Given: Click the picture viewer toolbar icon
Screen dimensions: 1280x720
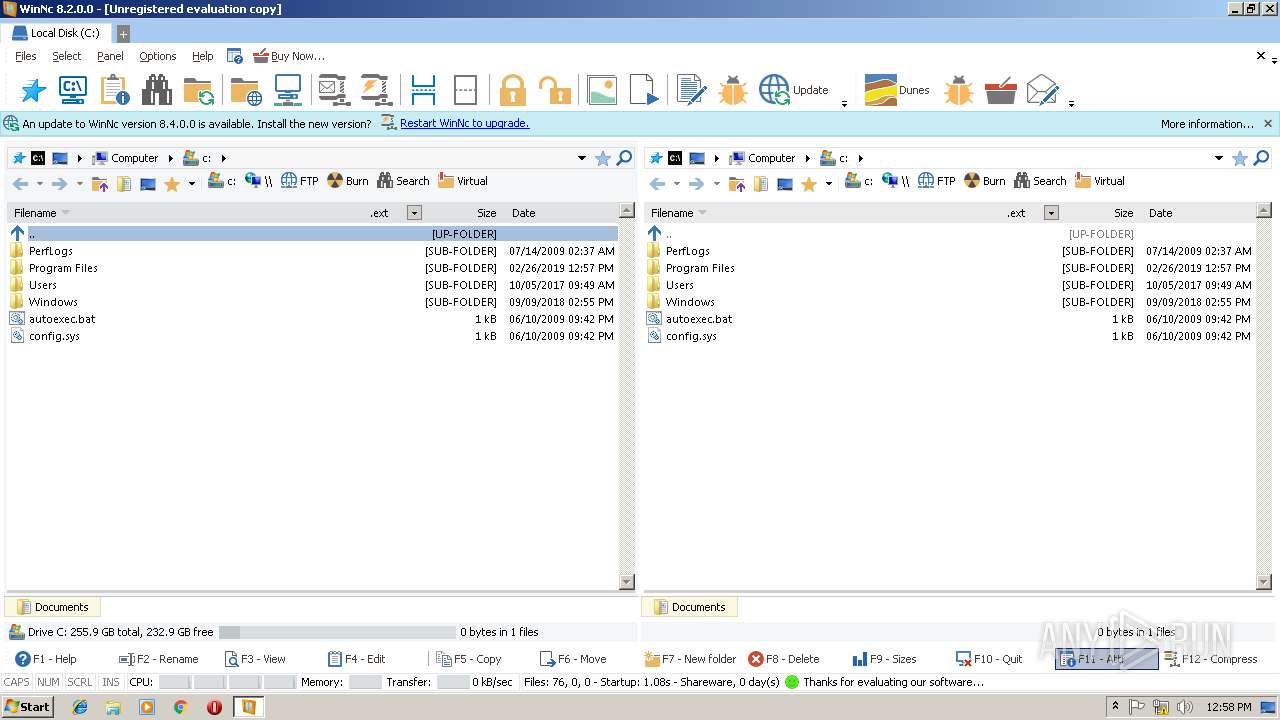Looking at the screenshot, I should tap(601, 90).
